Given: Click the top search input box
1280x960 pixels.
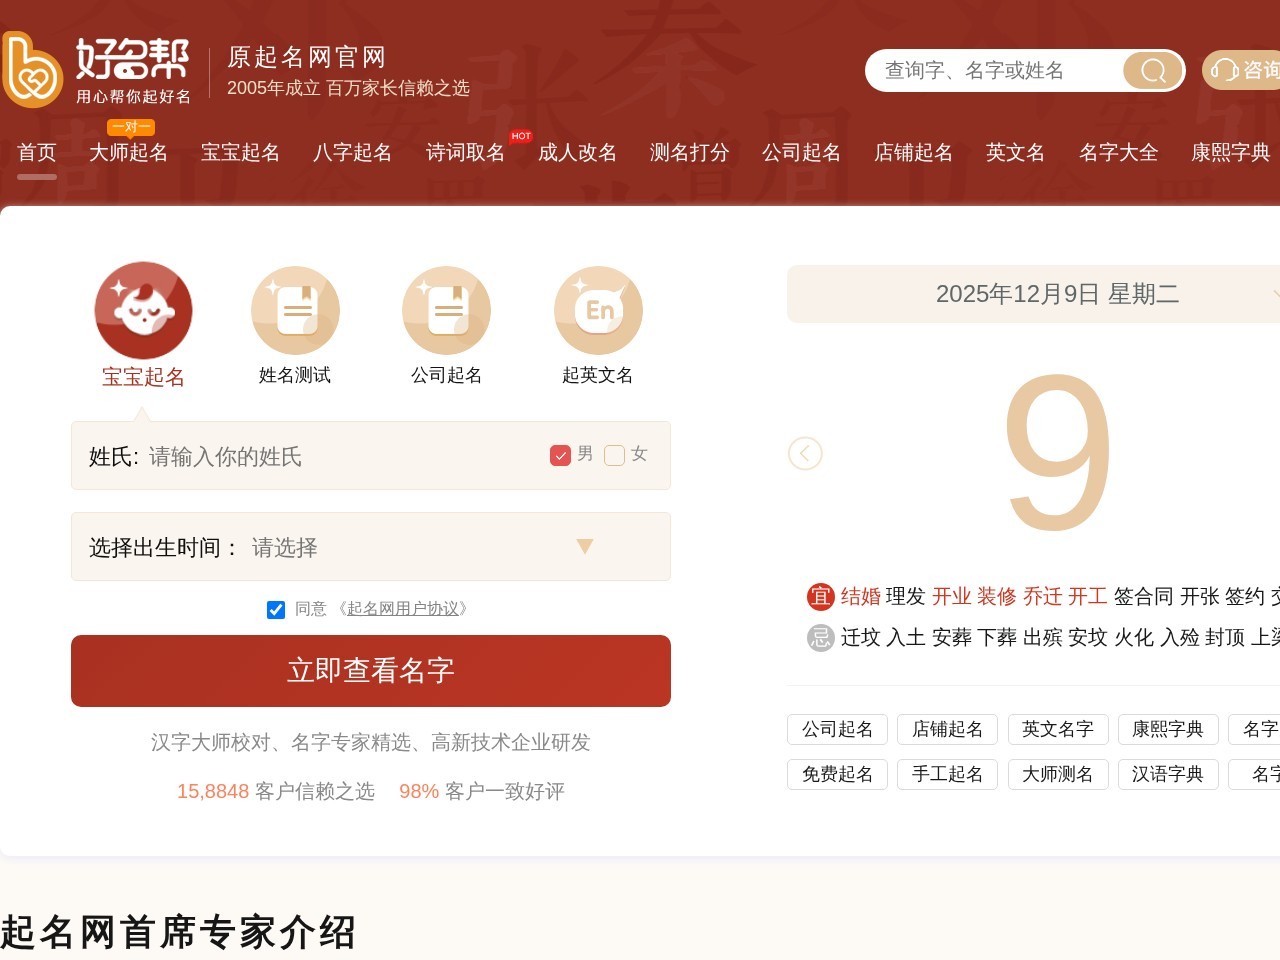Looking at the screenshot, I should tap(1000, 71).
